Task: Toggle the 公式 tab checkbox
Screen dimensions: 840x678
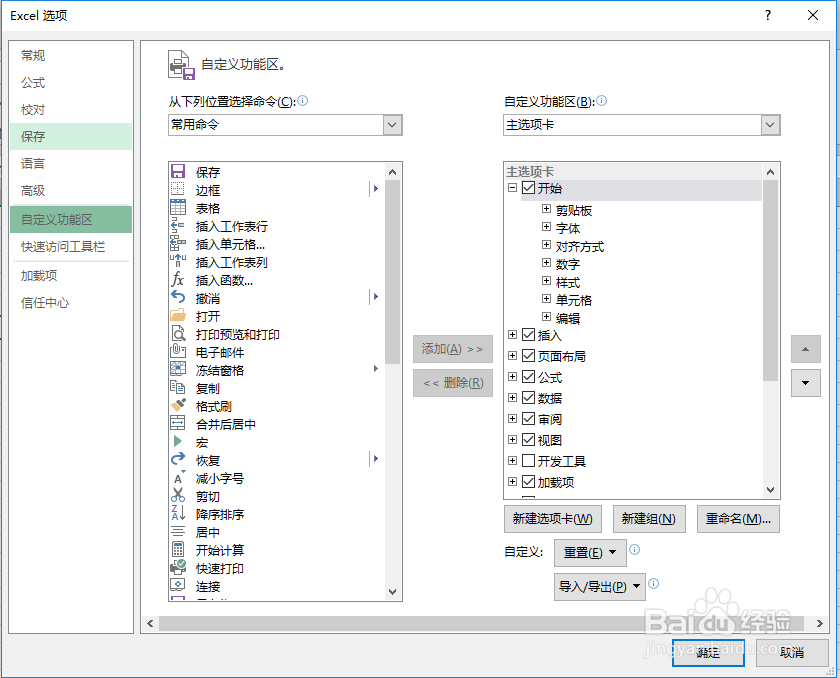Action: pyautogui.click(x=528, y=377)
